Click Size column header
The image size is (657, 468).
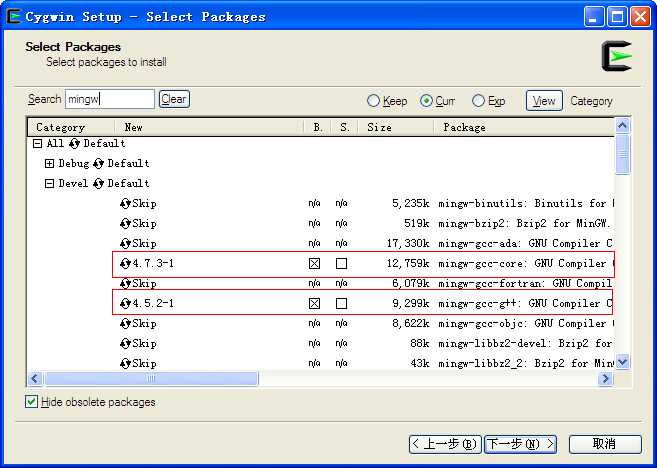point(396,127)
